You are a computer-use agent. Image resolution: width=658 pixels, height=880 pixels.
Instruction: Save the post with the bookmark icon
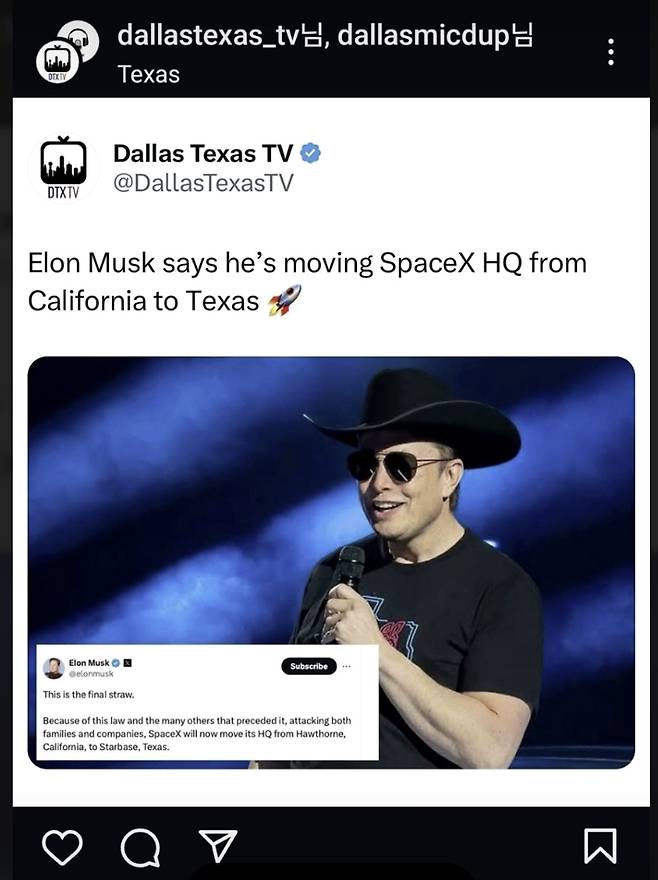point(600,846)
